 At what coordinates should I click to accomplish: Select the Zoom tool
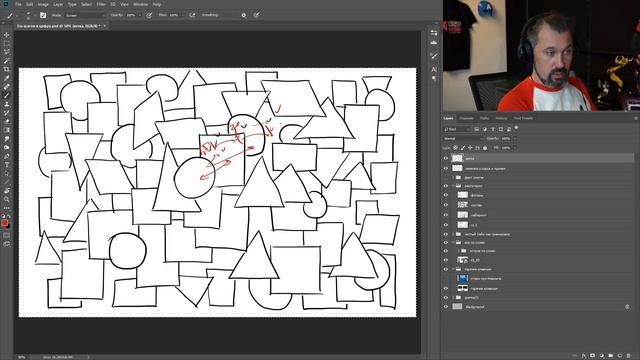point(7,199)
